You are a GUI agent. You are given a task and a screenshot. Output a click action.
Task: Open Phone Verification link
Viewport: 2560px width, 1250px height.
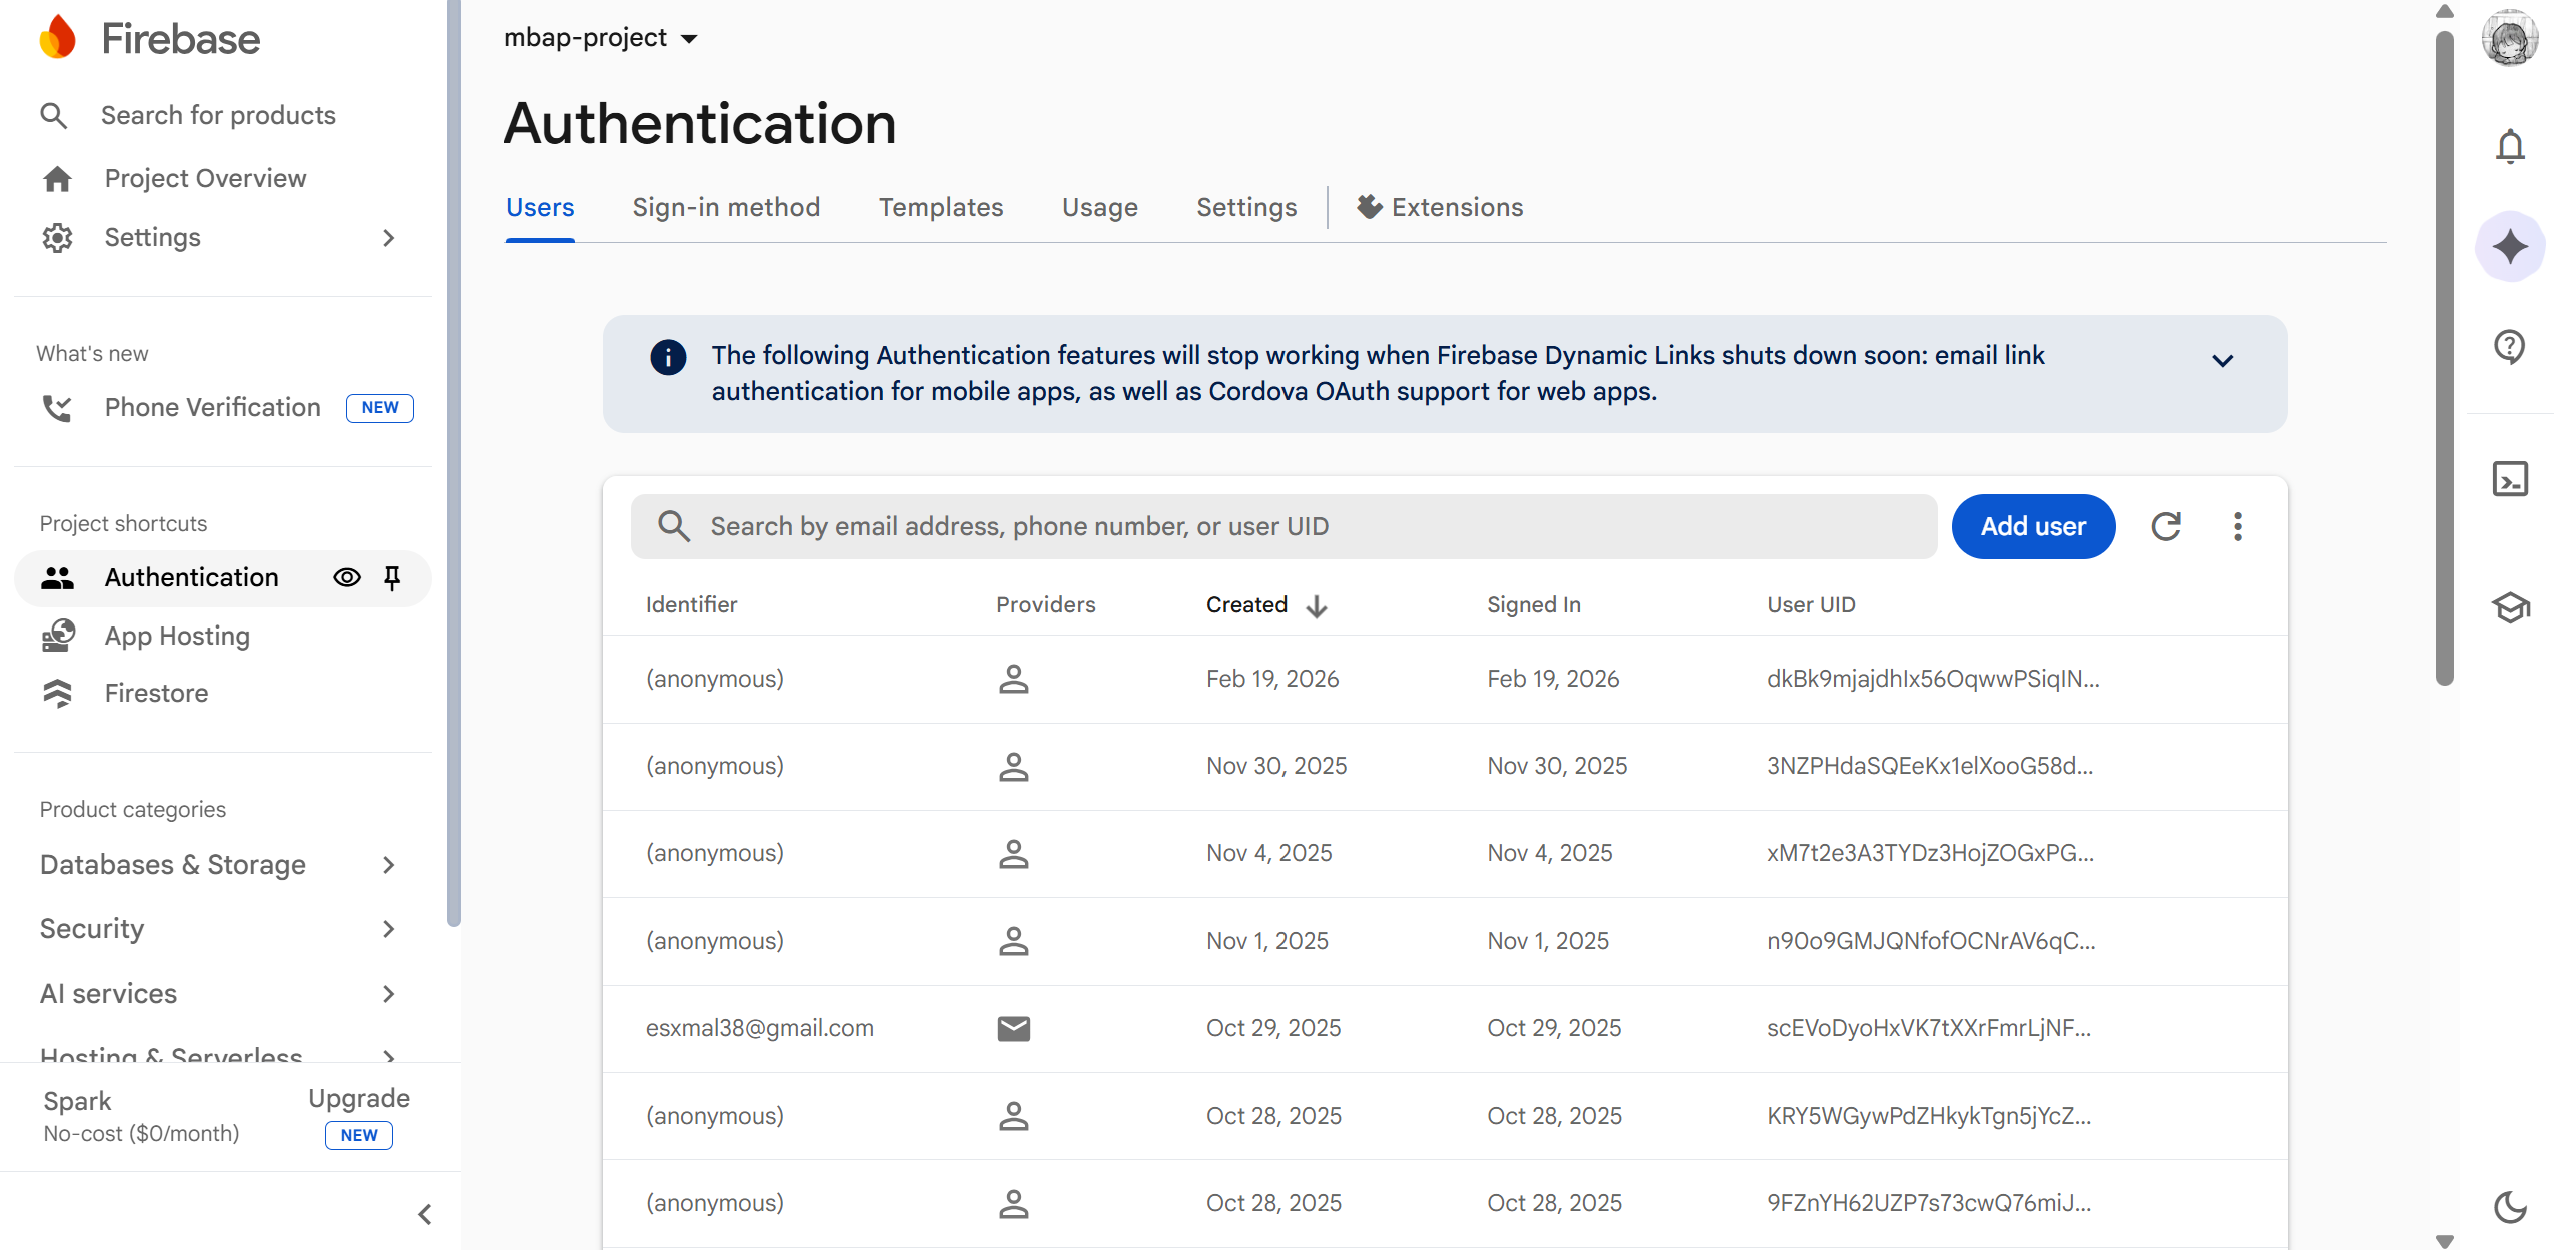coord(212,408)
